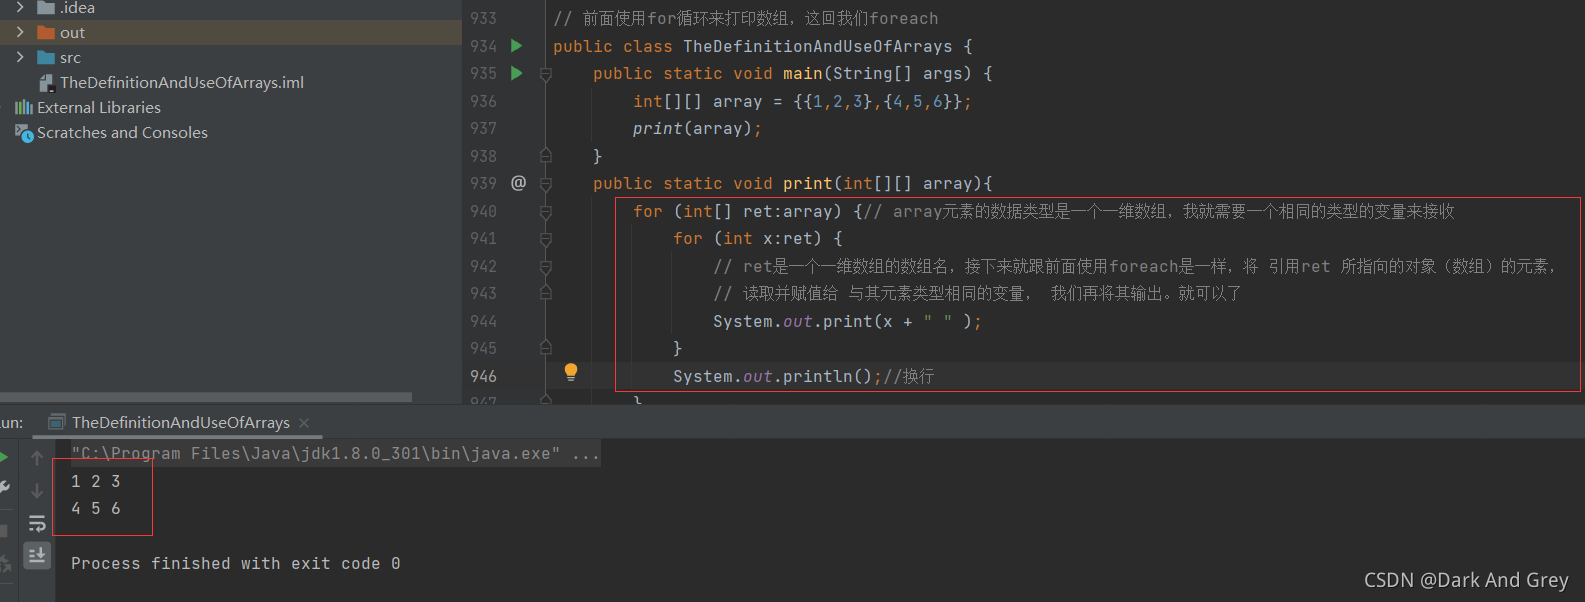
Task: Click the Scratches and Consoles icon
Action: pyautogui.click(x=24, y=133)
